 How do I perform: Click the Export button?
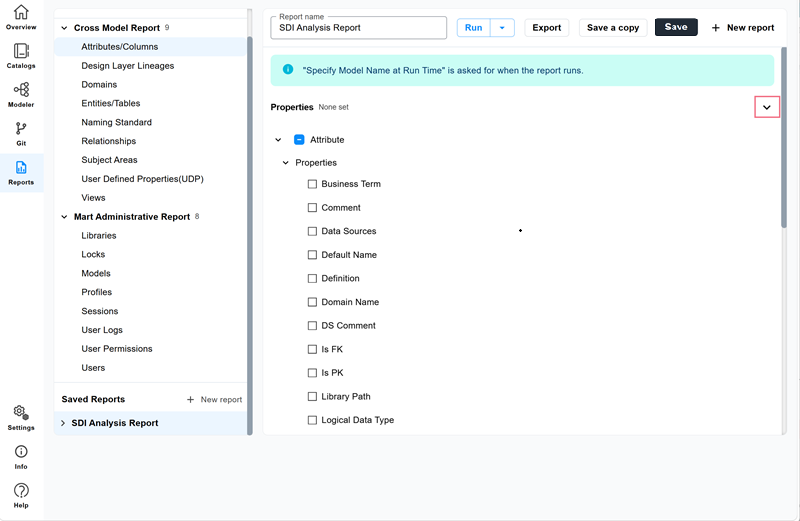(546, 28)
